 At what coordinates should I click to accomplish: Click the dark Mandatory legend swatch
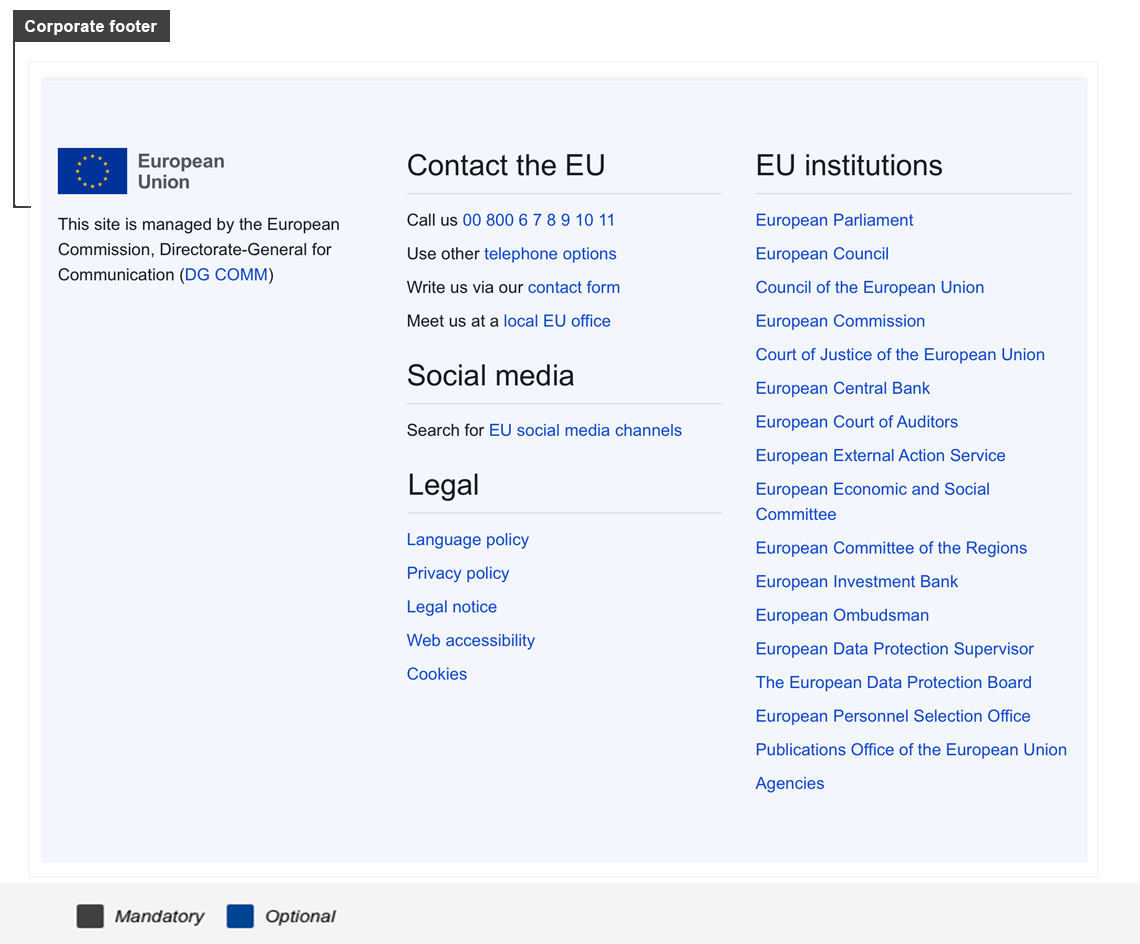90,916
